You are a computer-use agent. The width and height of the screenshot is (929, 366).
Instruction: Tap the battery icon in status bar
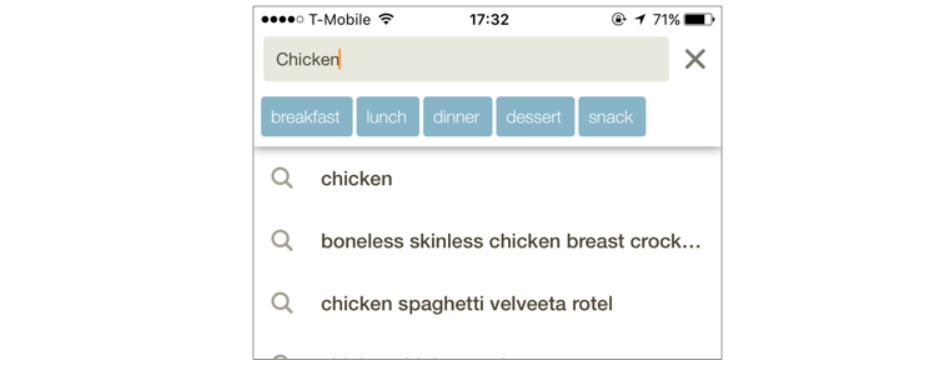699,20
